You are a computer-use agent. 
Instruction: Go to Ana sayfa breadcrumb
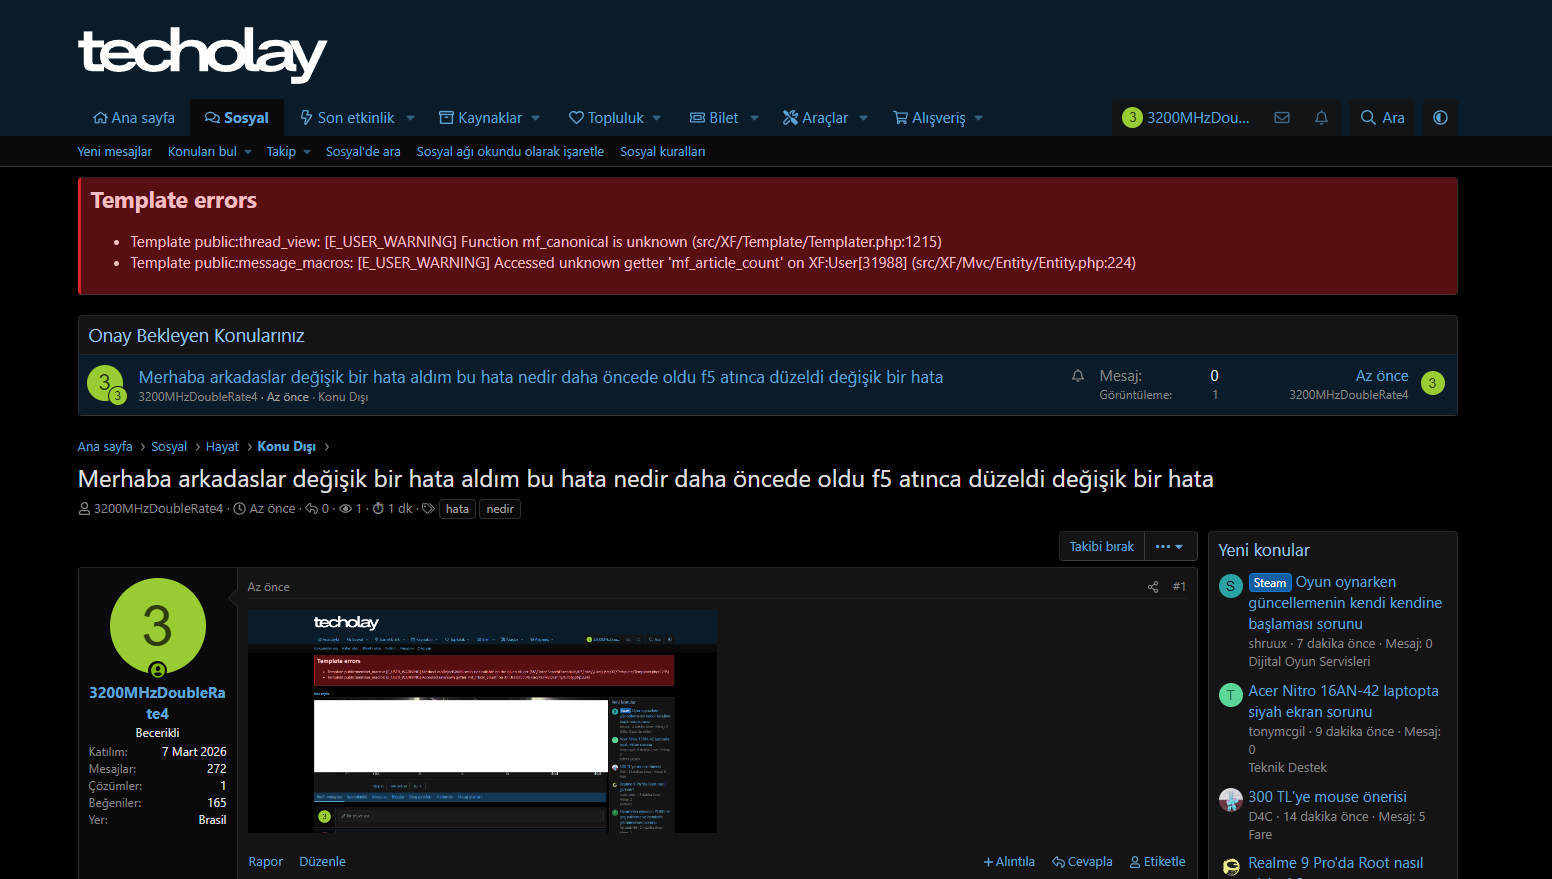click(105, 447)
